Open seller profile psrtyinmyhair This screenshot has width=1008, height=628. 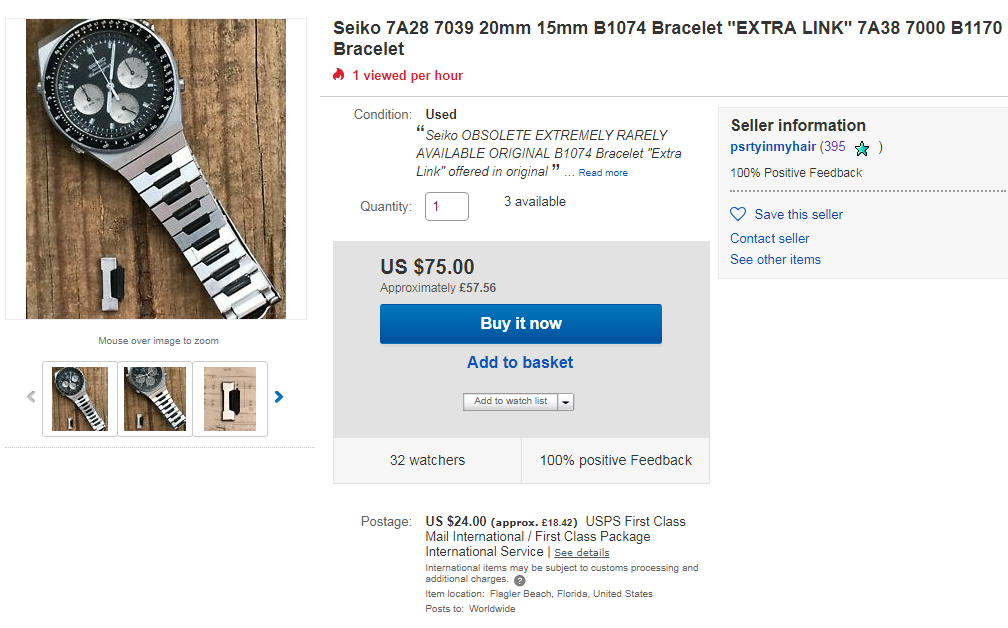click(x=773, y=147)
